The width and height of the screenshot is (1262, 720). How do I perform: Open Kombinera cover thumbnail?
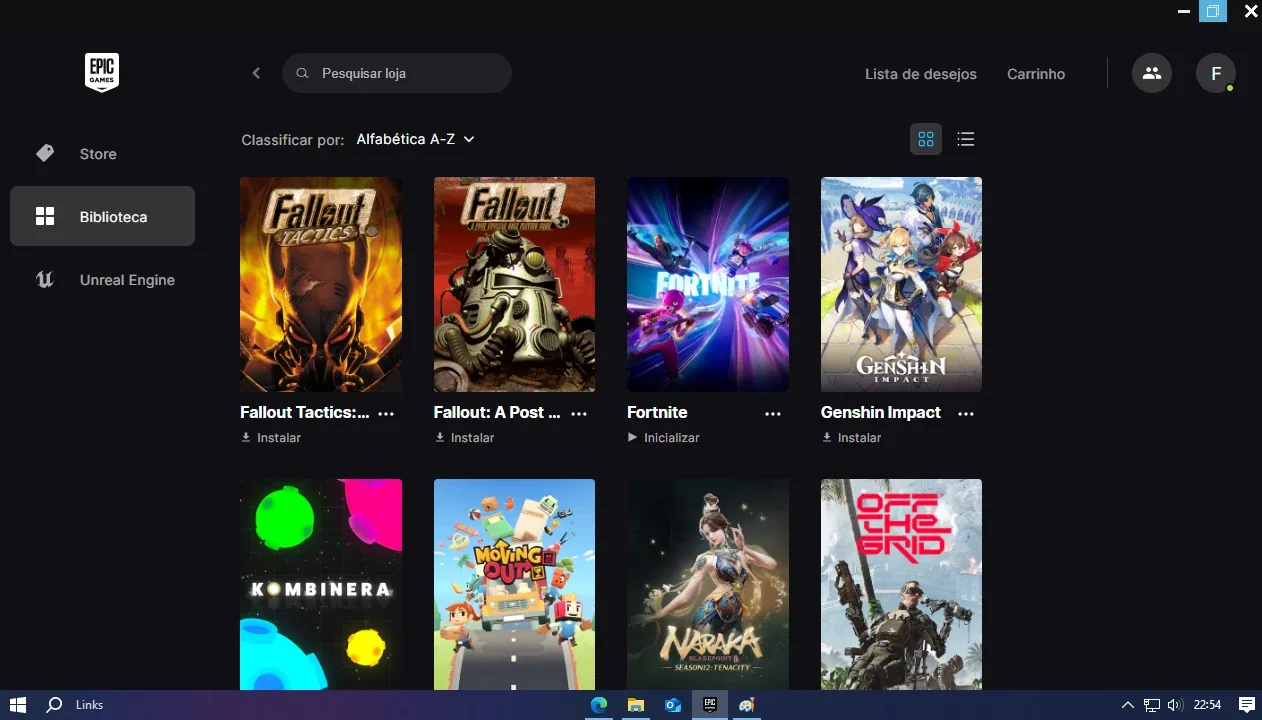click(x=321, y=584)
